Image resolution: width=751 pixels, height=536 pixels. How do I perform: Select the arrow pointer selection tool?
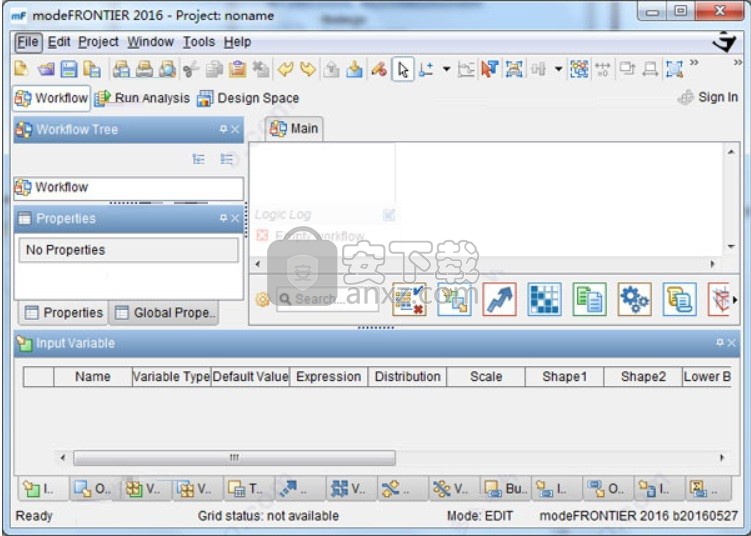[x=403, y=70]
